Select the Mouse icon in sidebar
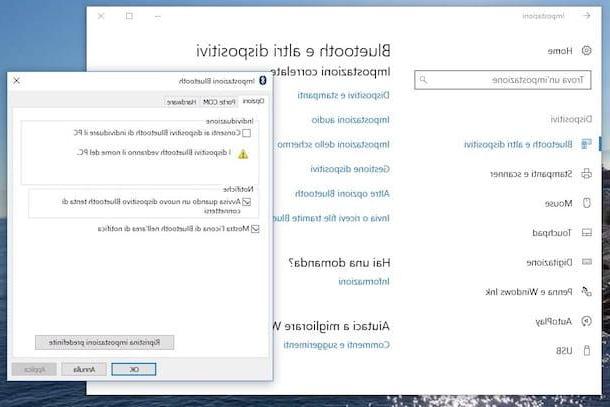Screen dimensions: 610x407 (x=587, y=203)
